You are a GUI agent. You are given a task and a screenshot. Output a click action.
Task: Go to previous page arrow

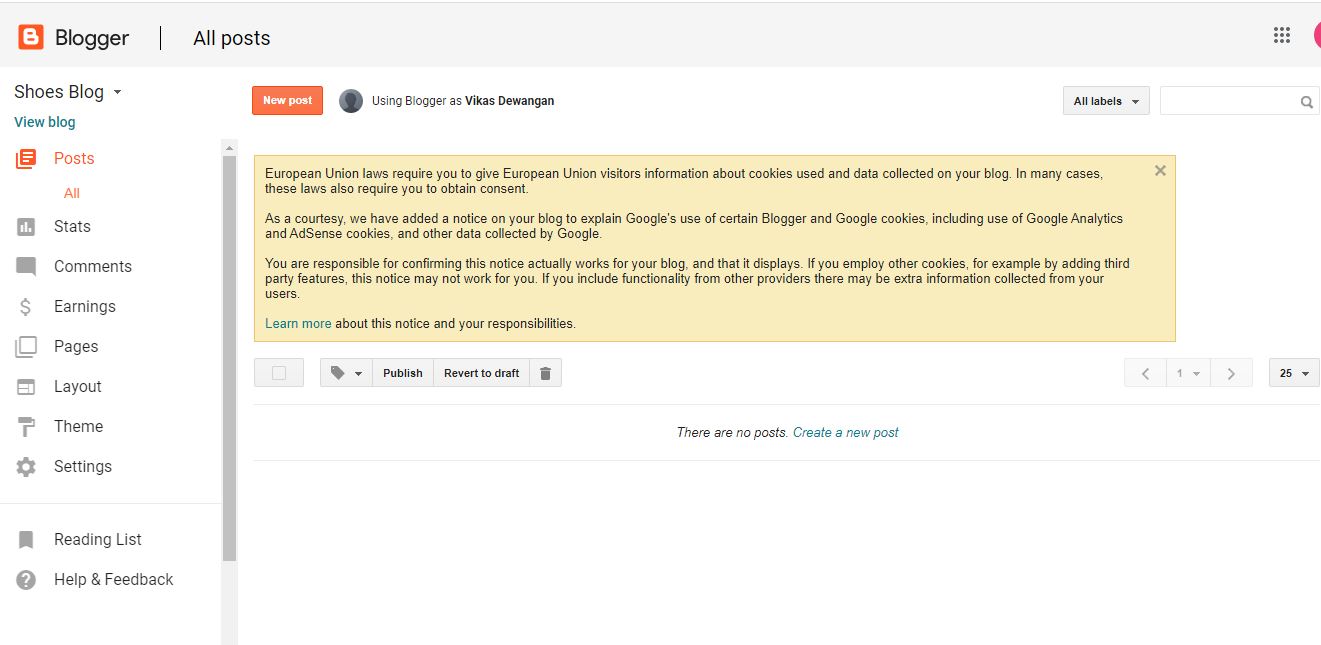[x=1145, y=373]
